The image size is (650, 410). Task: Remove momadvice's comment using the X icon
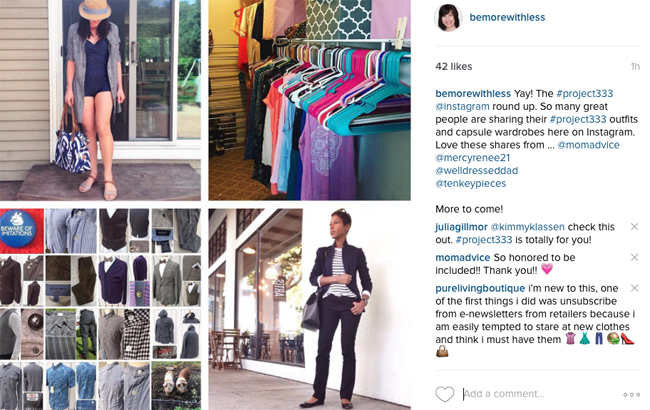pos(634,257)
